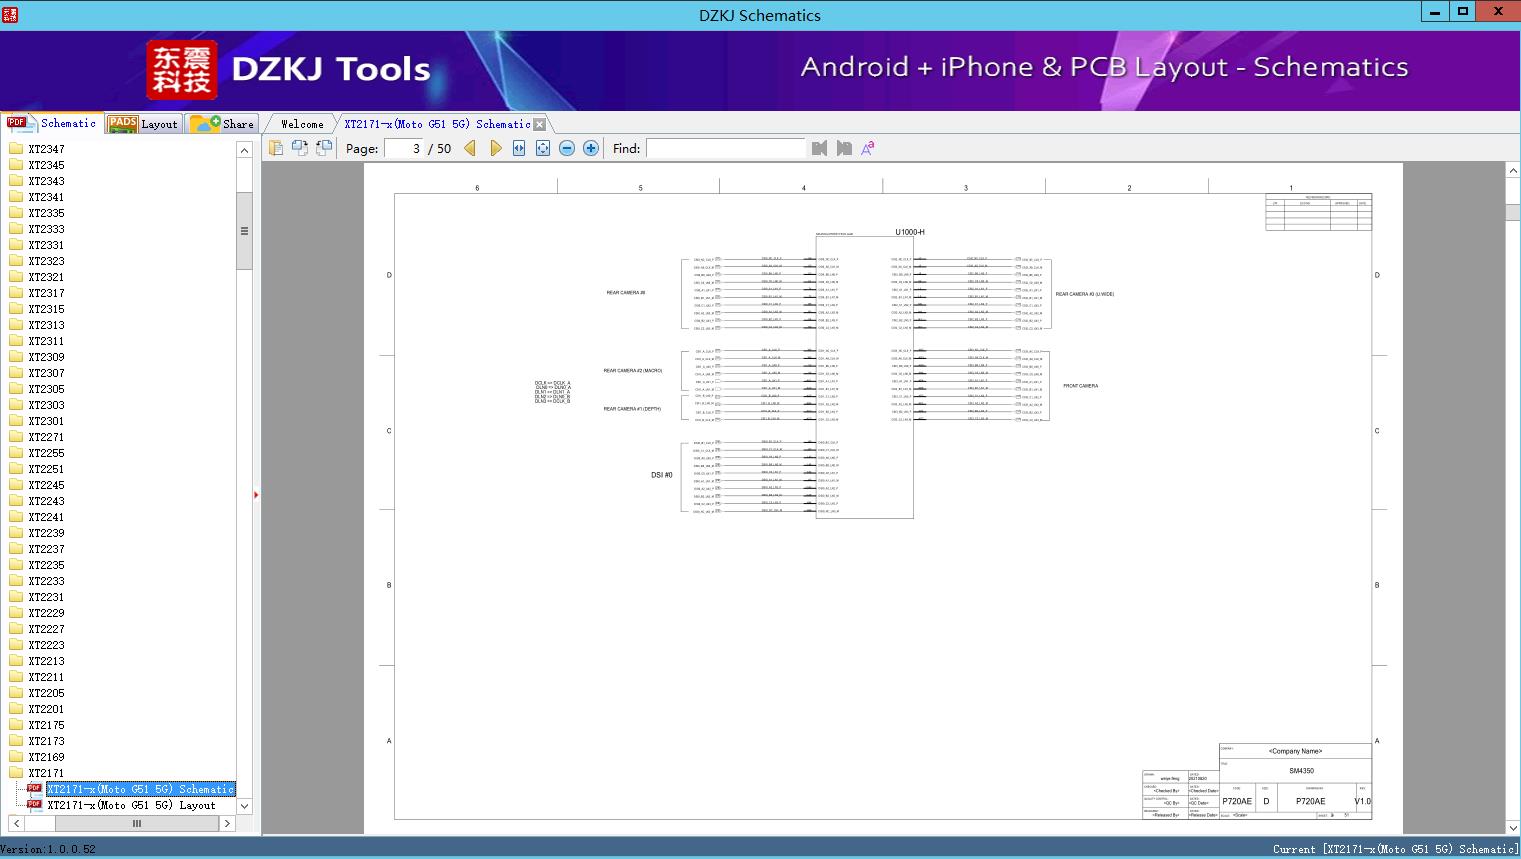Open the XT2271 folder
The height and width of the screenshot is (859, 1521).
(46, 437)
